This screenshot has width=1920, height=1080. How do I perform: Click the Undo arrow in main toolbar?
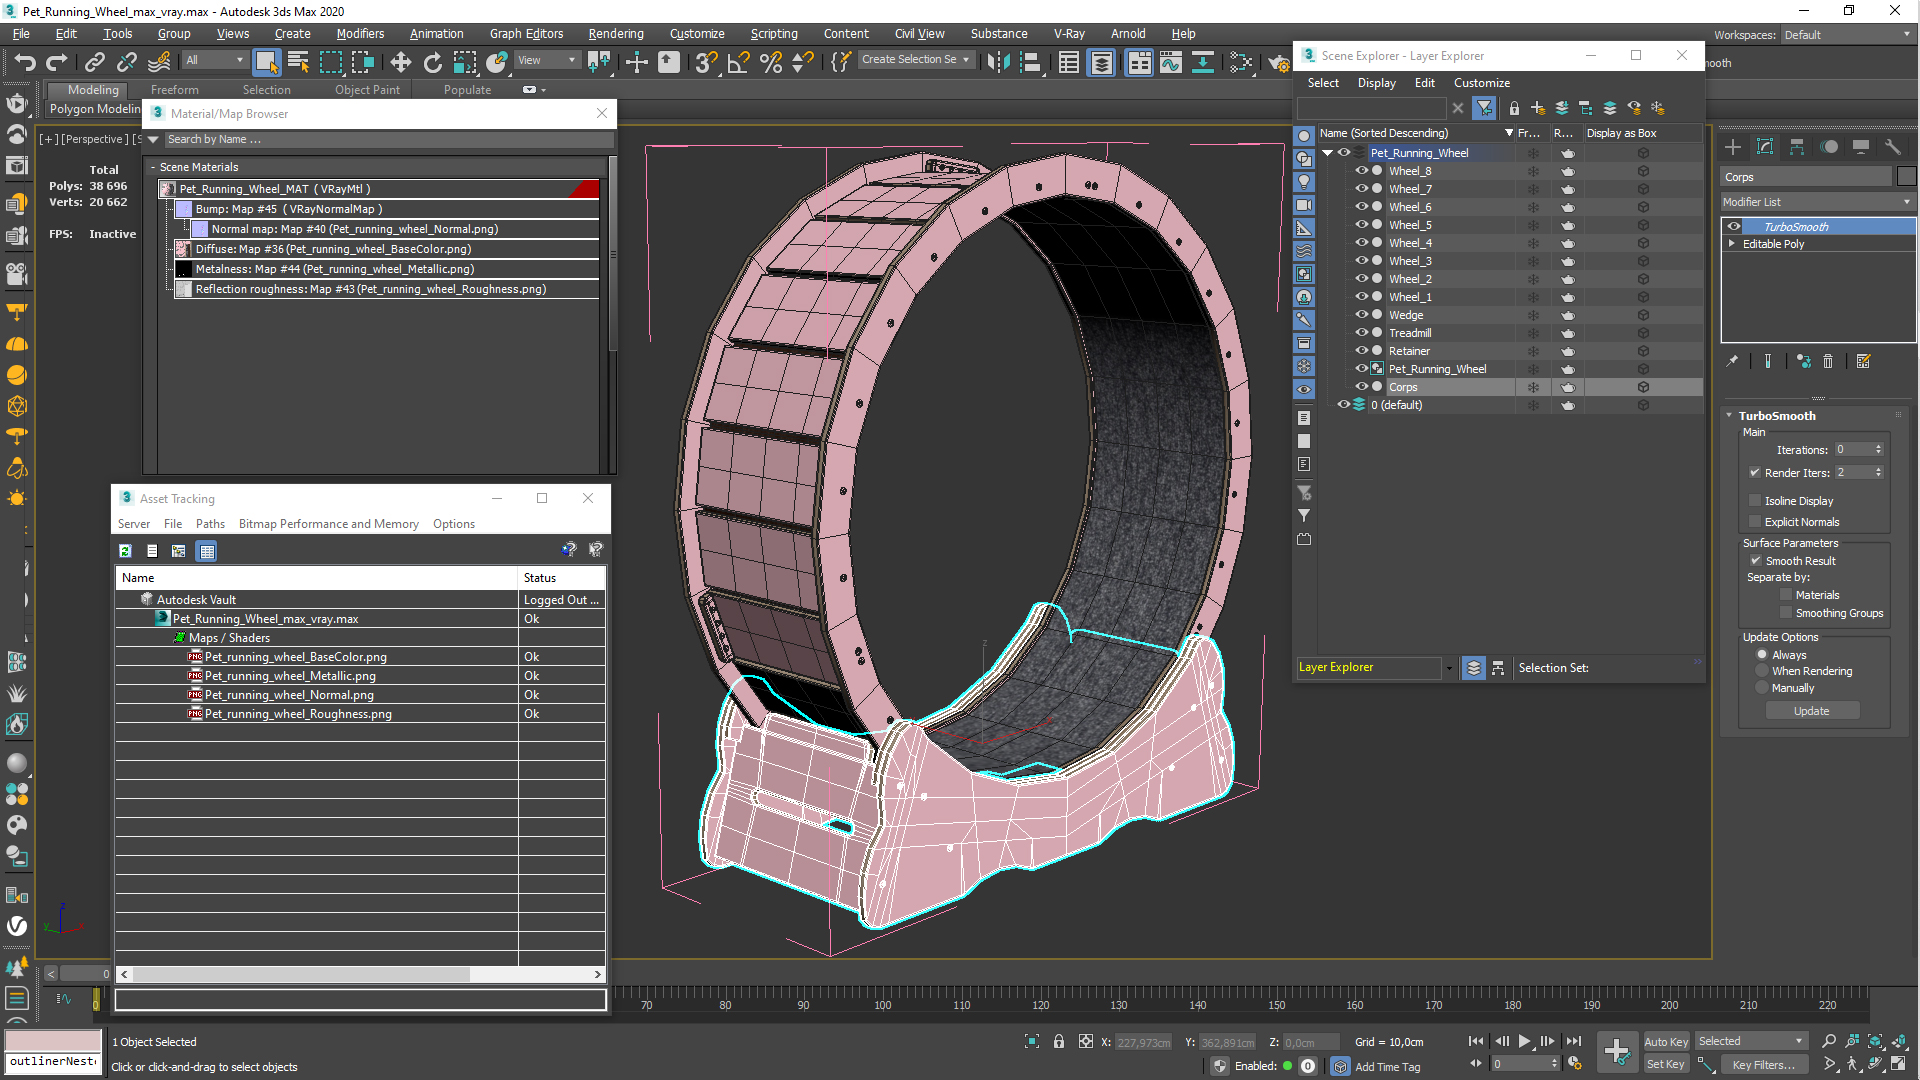pyautogui.click(x=25, y=62)
